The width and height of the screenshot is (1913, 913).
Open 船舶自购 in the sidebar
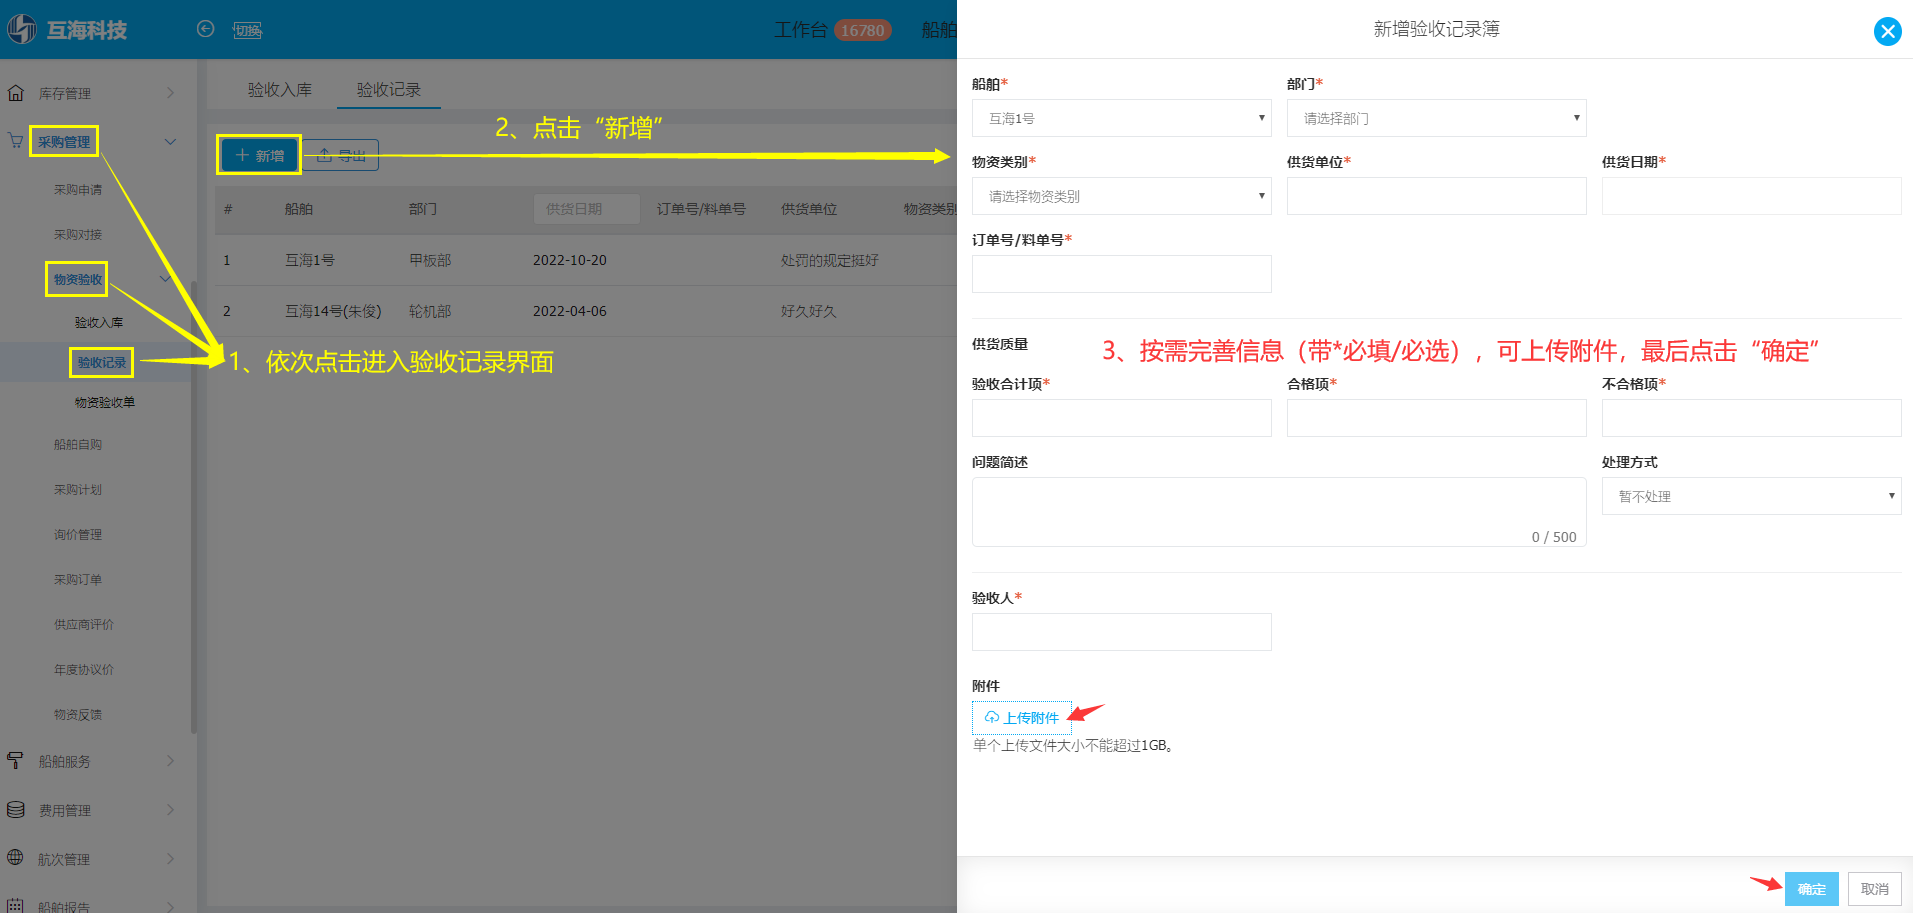point(78,444)
